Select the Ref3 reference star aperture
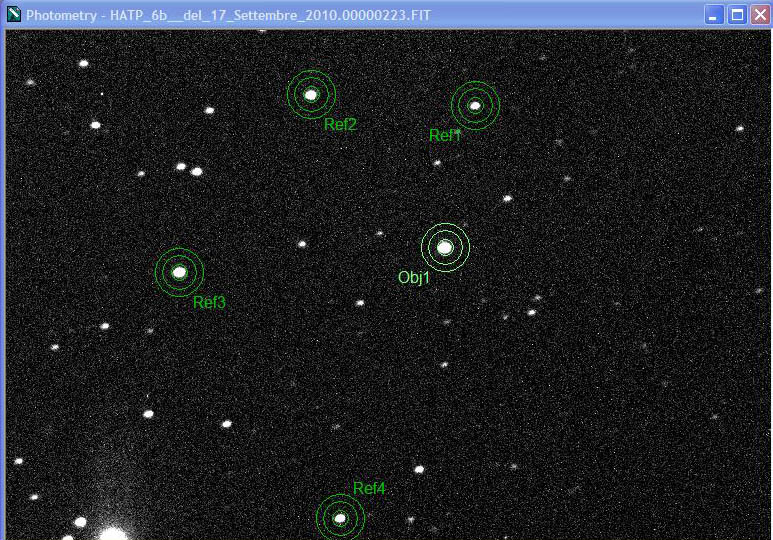This screenshot has height=540, width=773. tap(179, 272)
